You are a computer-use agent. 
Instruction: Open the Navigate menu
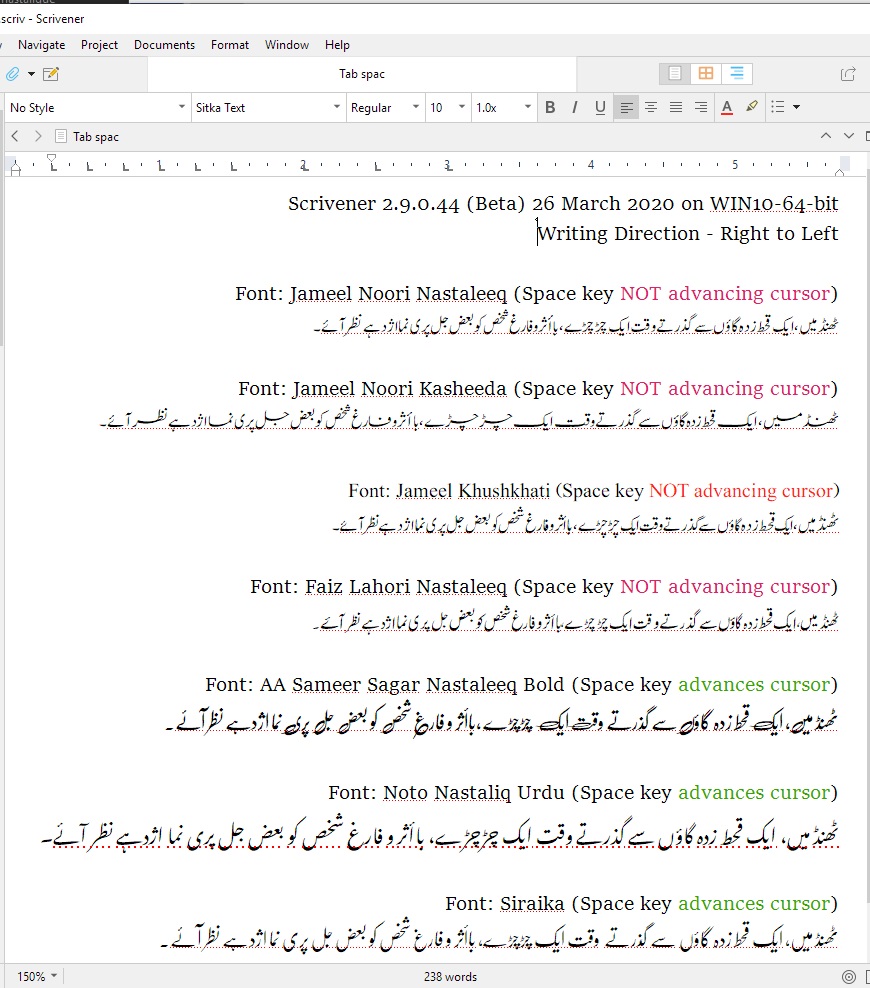point(42,45)
